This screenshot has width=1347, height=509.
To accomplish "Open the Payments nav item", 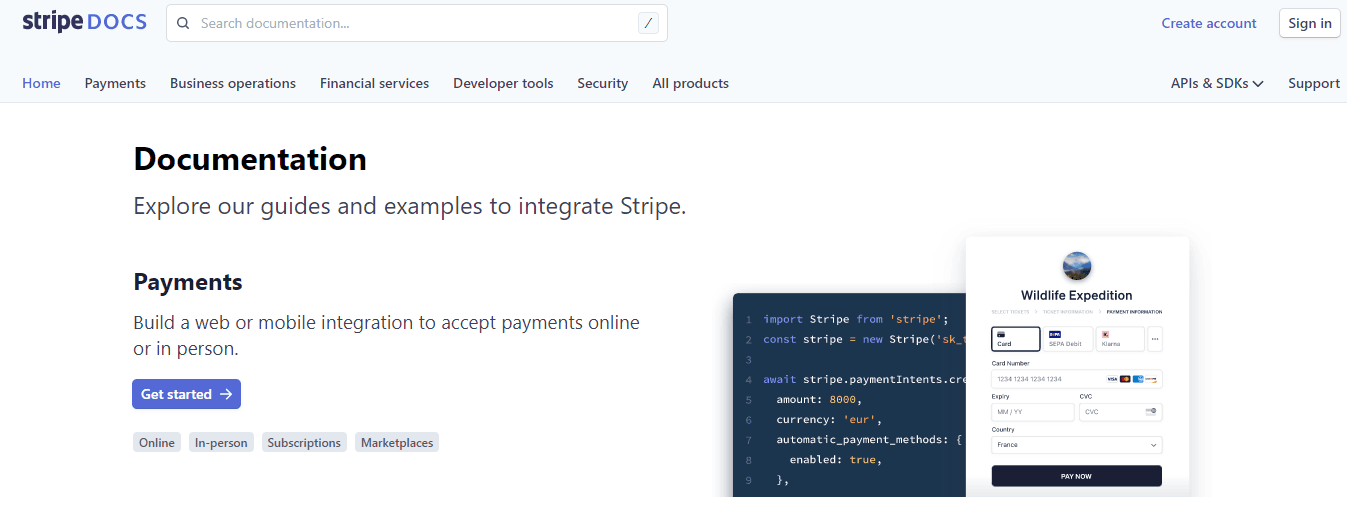I will 115,83.
